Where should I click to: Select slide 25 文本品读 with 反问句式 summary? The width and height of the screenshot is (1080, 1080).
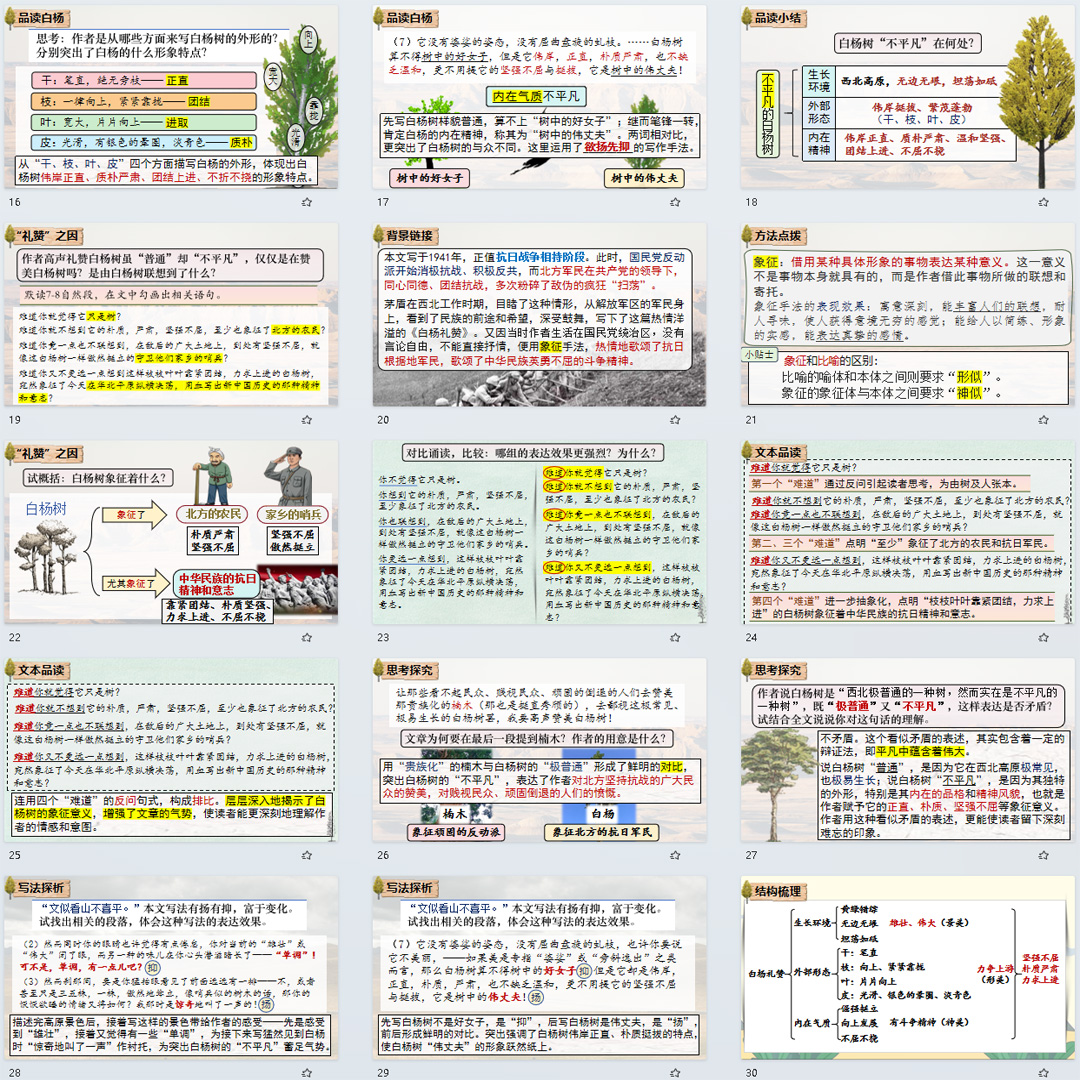coord(171,750)
